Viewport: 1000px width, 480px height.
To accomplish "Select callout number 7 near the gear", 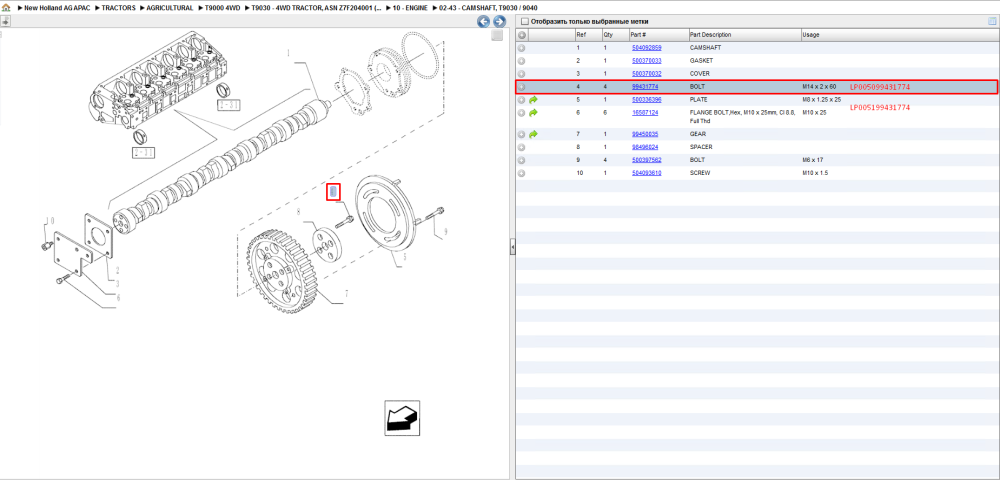I will (x=346, y=294).
